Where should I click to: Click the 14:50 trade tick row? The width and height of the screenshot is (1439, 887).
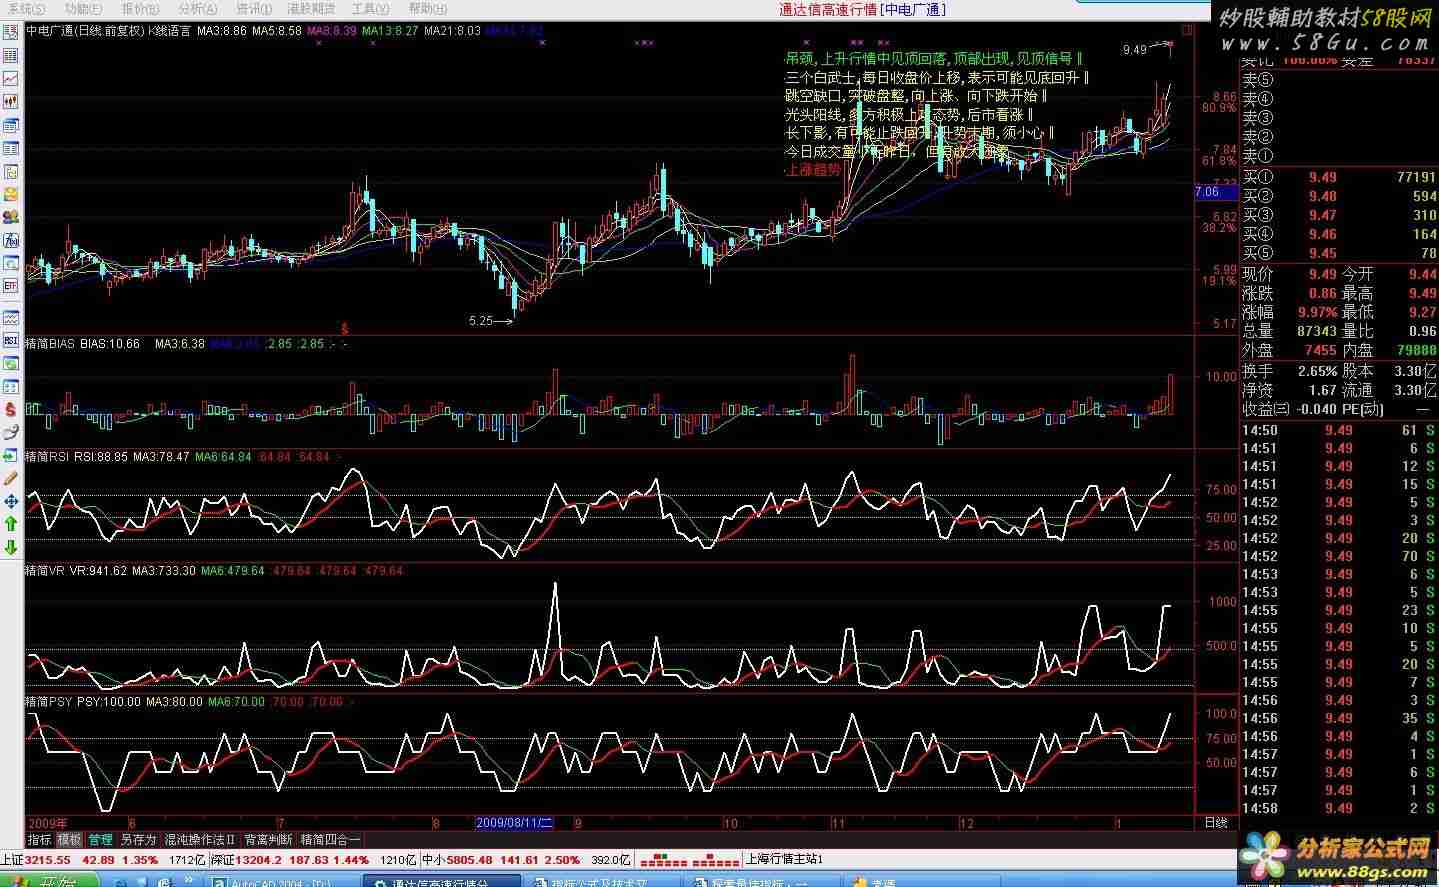click(x=1338, y=430)
